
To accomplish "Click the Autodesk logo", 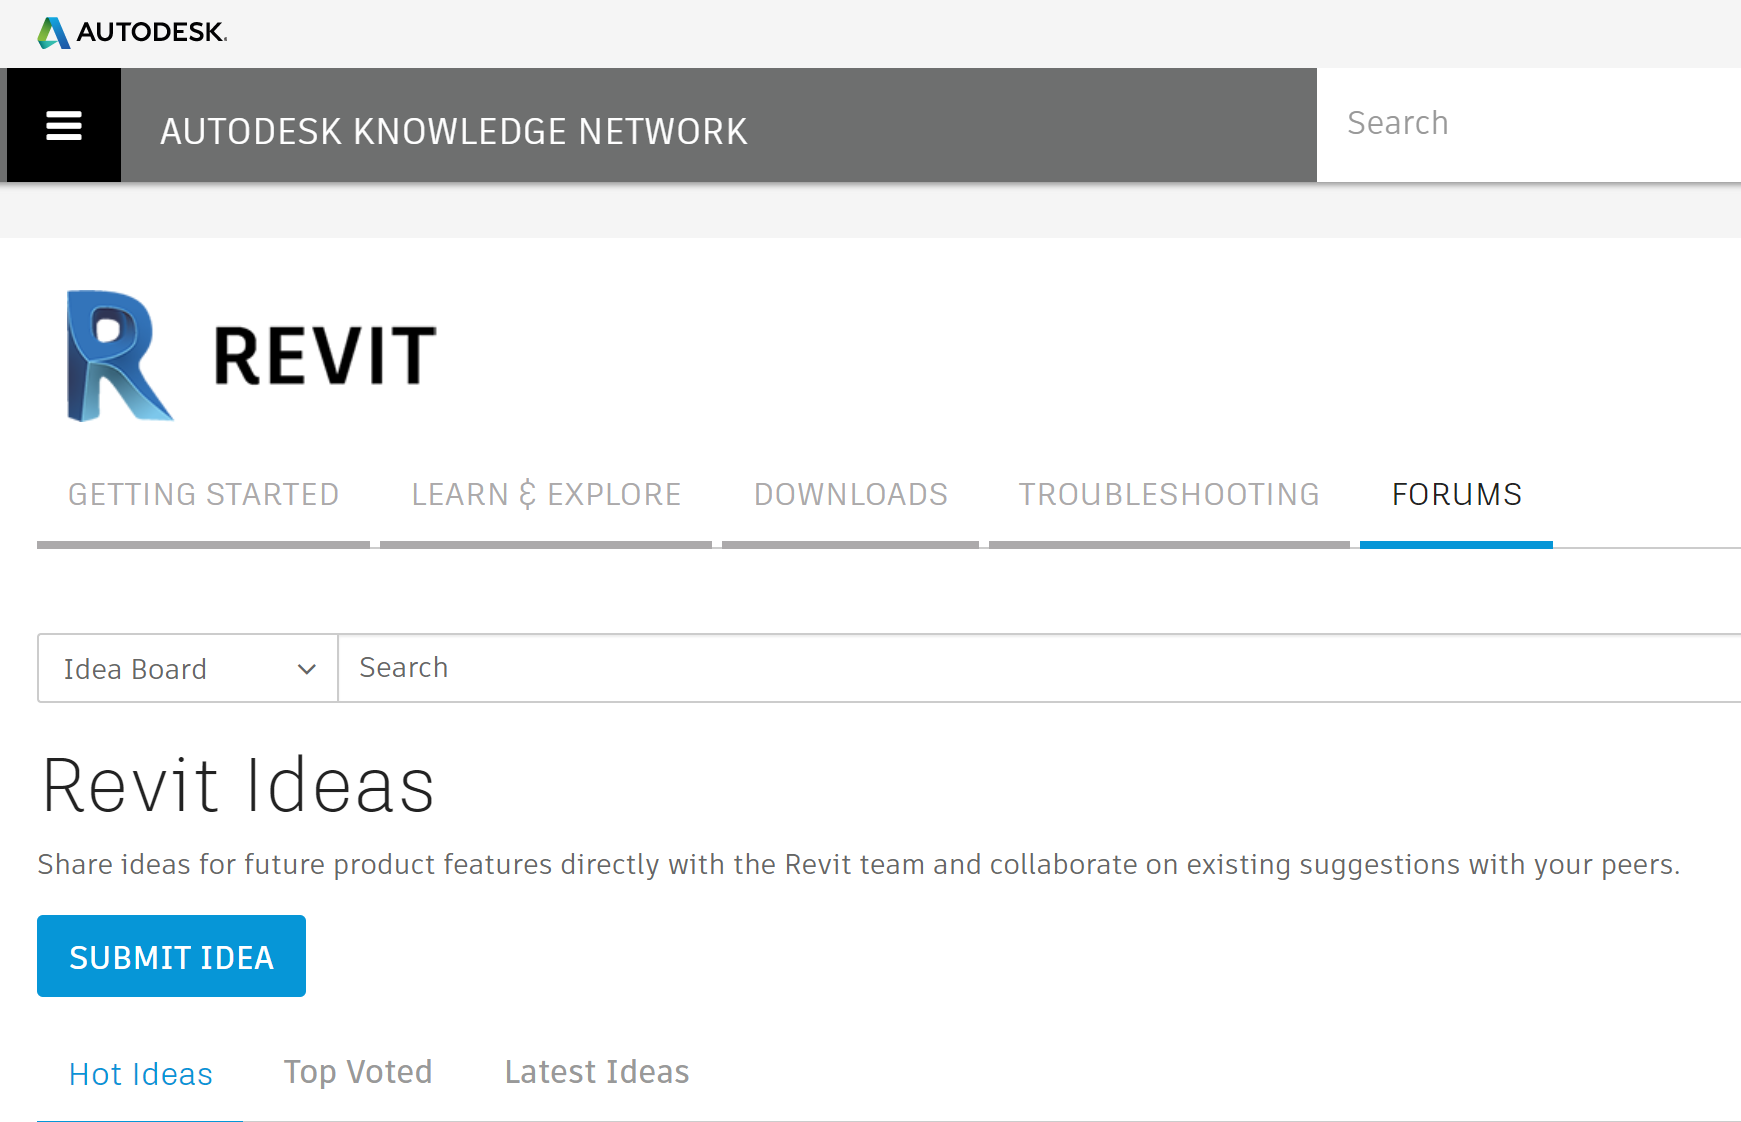I will [132, 32].
